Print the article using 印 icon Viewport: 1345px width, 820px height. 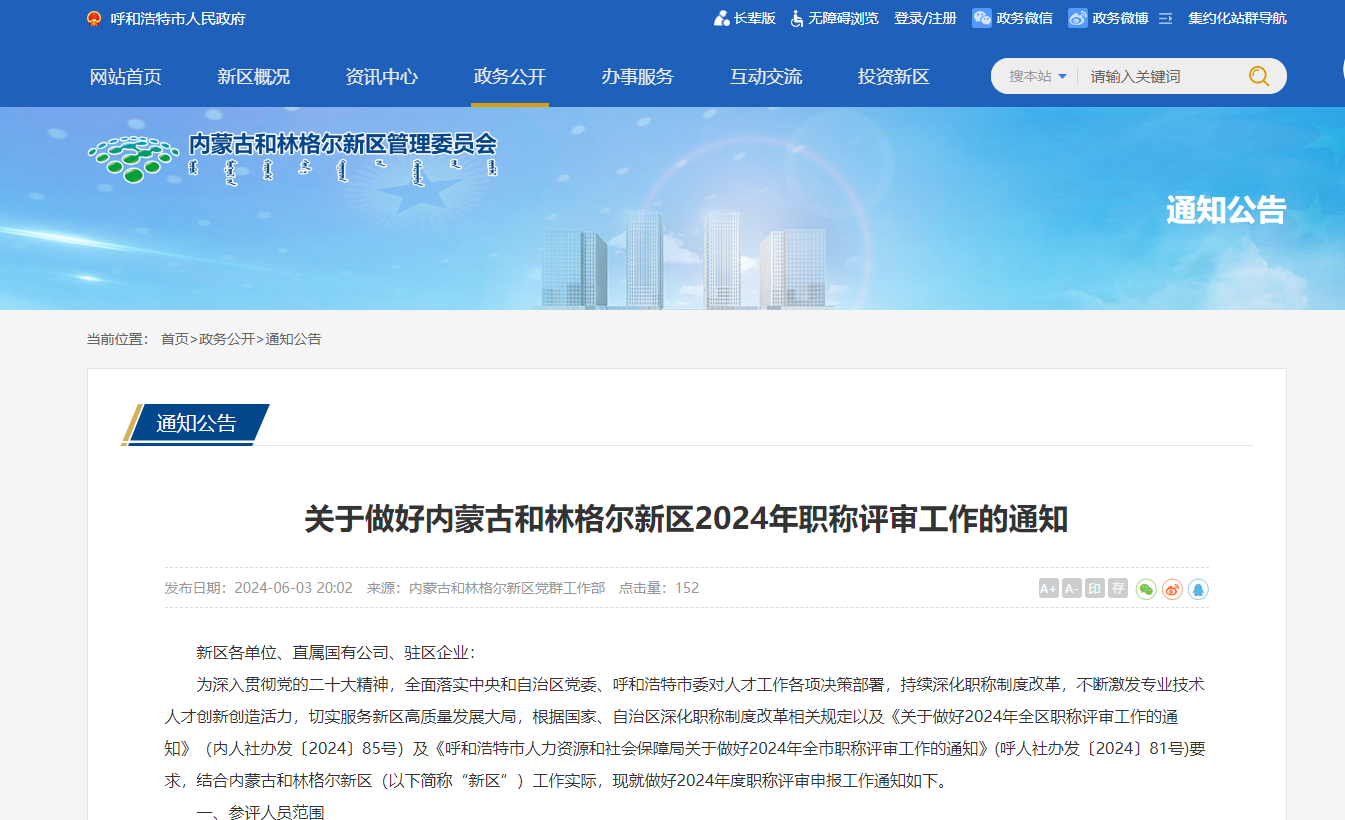pyautogui.click(x=1095, y=589)
